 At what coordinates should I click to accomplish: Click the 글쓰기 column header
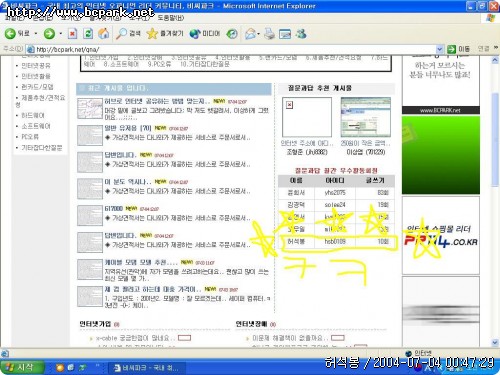point(375,180)
